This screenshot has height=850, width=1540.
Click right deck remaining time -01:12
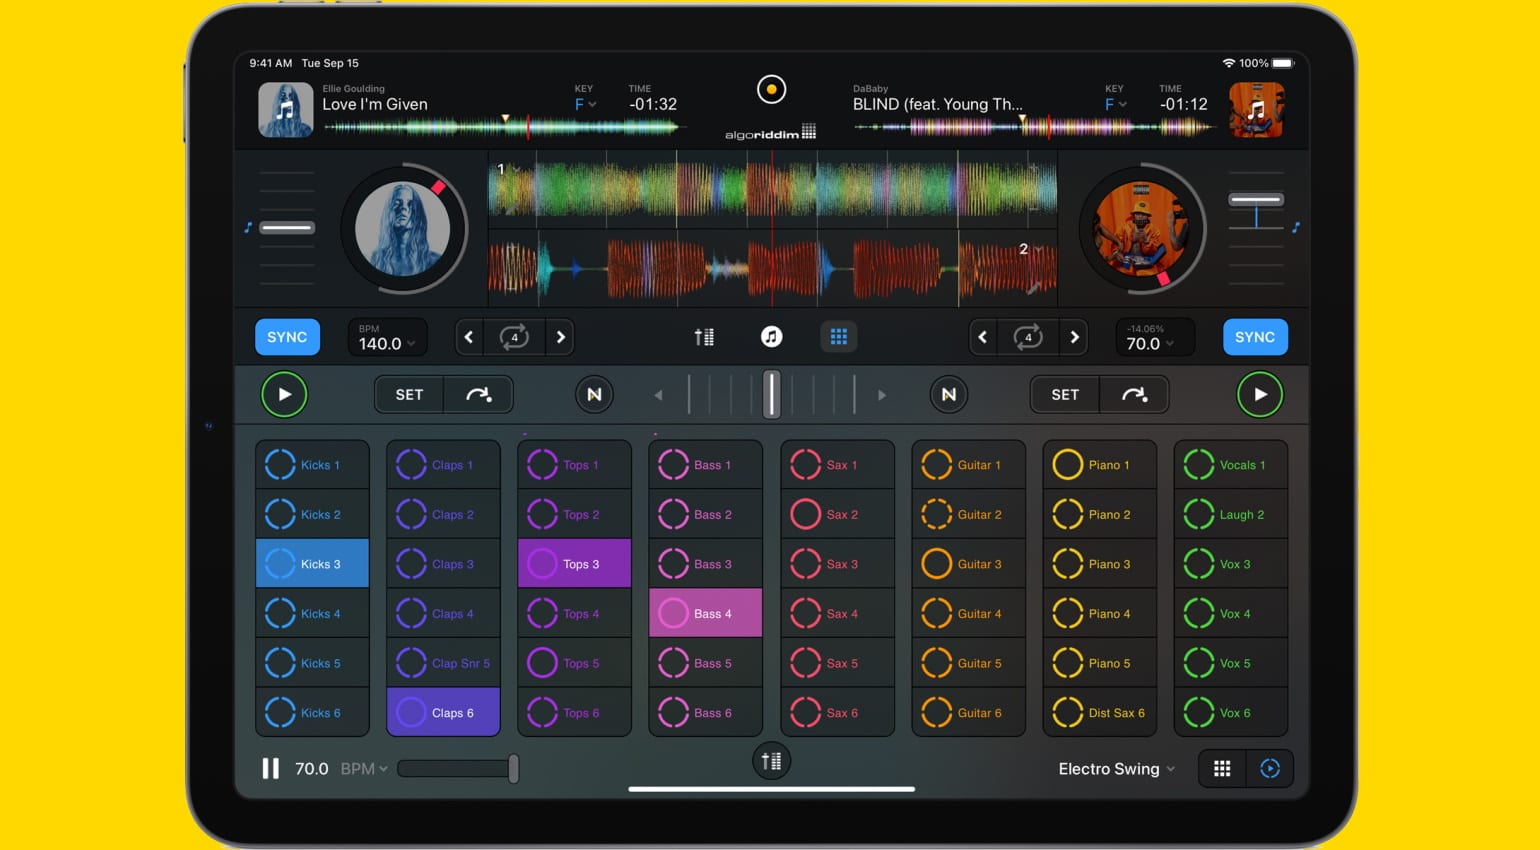(1184, 104)
